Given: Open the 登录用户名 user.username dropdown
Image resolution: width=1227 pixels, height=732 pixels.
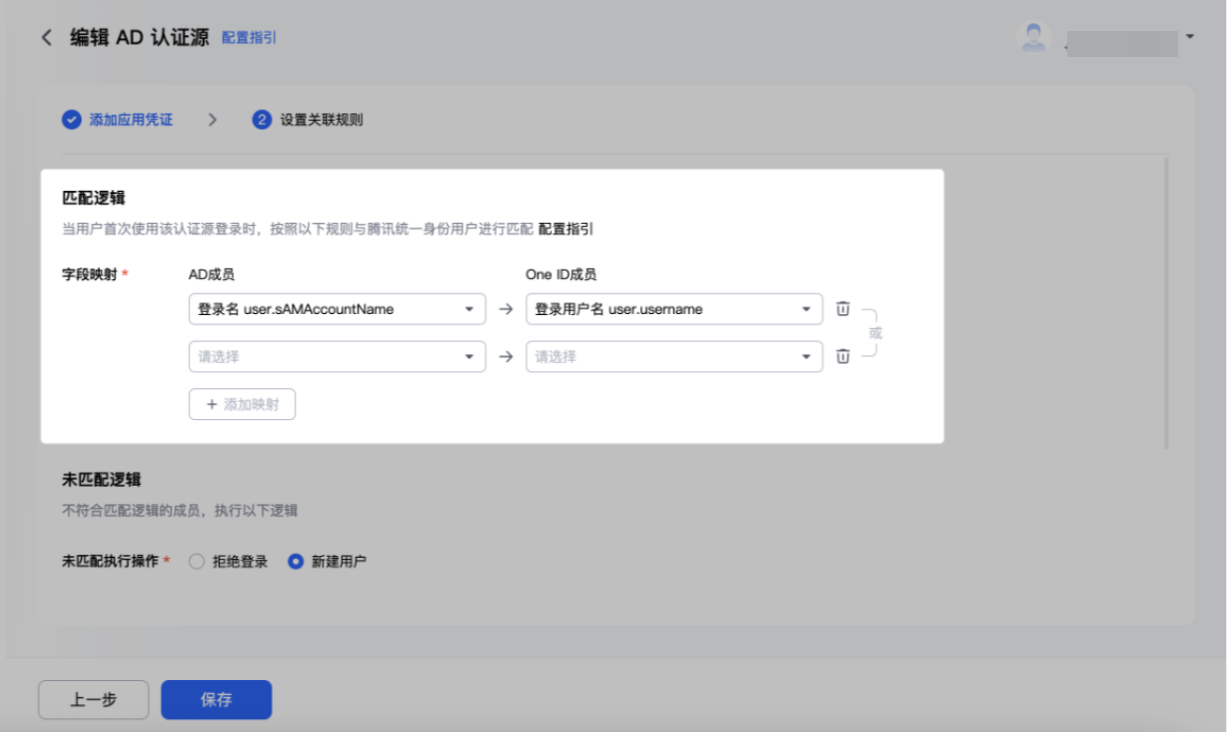Looking at the screenshot, I should (x=674, y=309).
